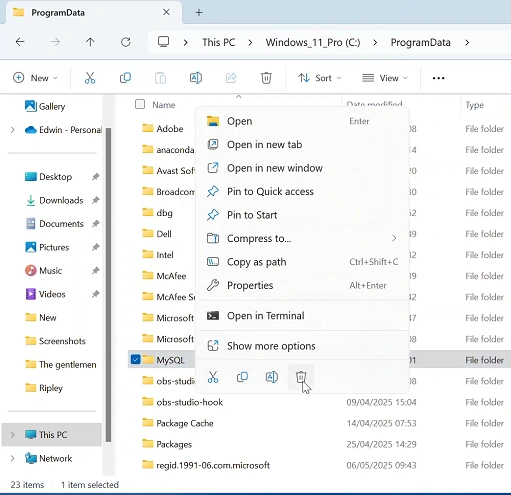Click the chevron after ProgramData in address bar
This screenshot has width=511, height=495.
coord(467,42)
